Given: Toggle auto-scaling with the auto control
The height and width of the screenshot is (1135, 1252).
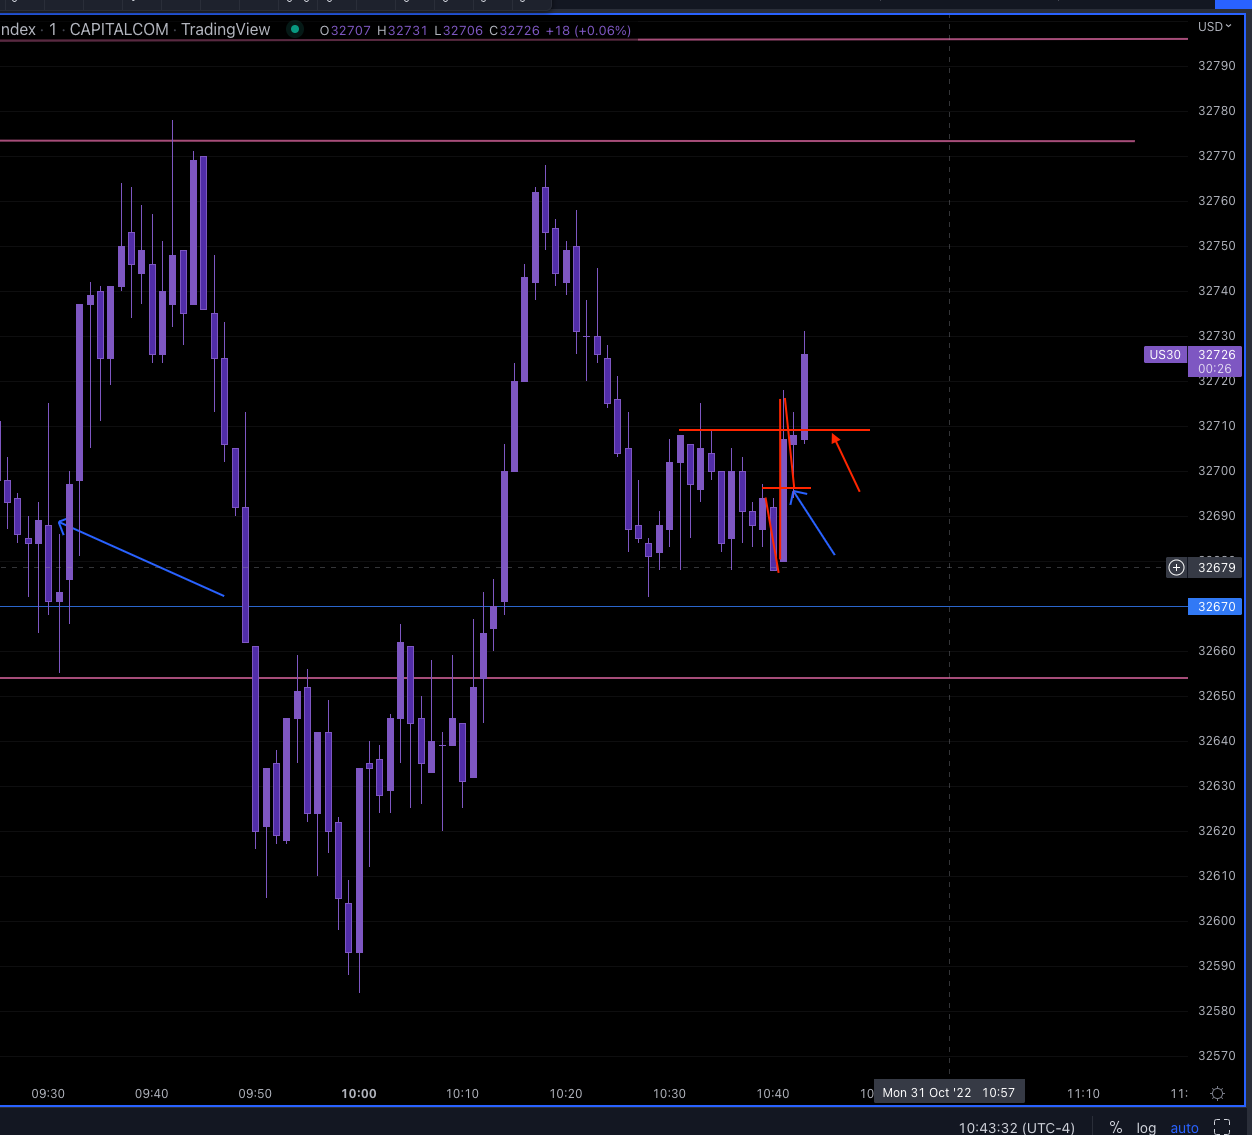Looking at the screenshot, I should [x=1184, y=1127].
